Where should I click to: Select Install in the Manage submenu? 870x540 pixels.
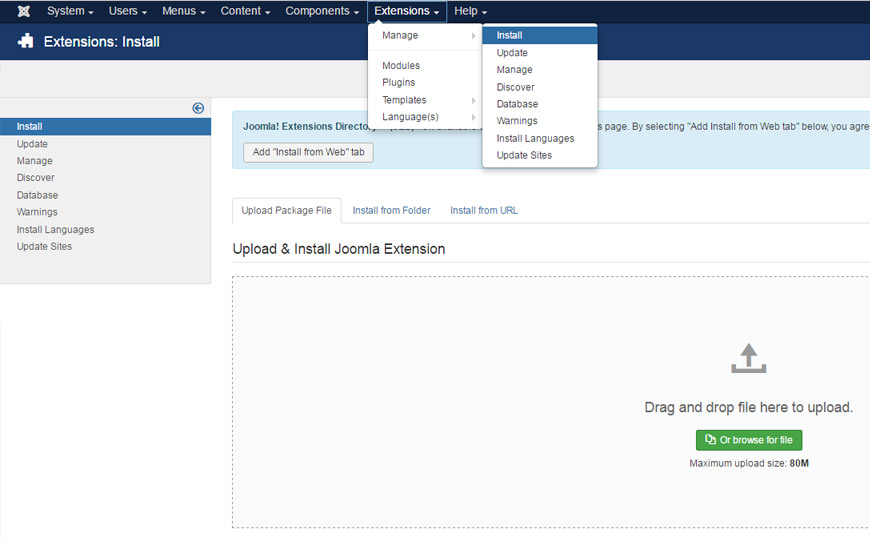pos(540,36)
